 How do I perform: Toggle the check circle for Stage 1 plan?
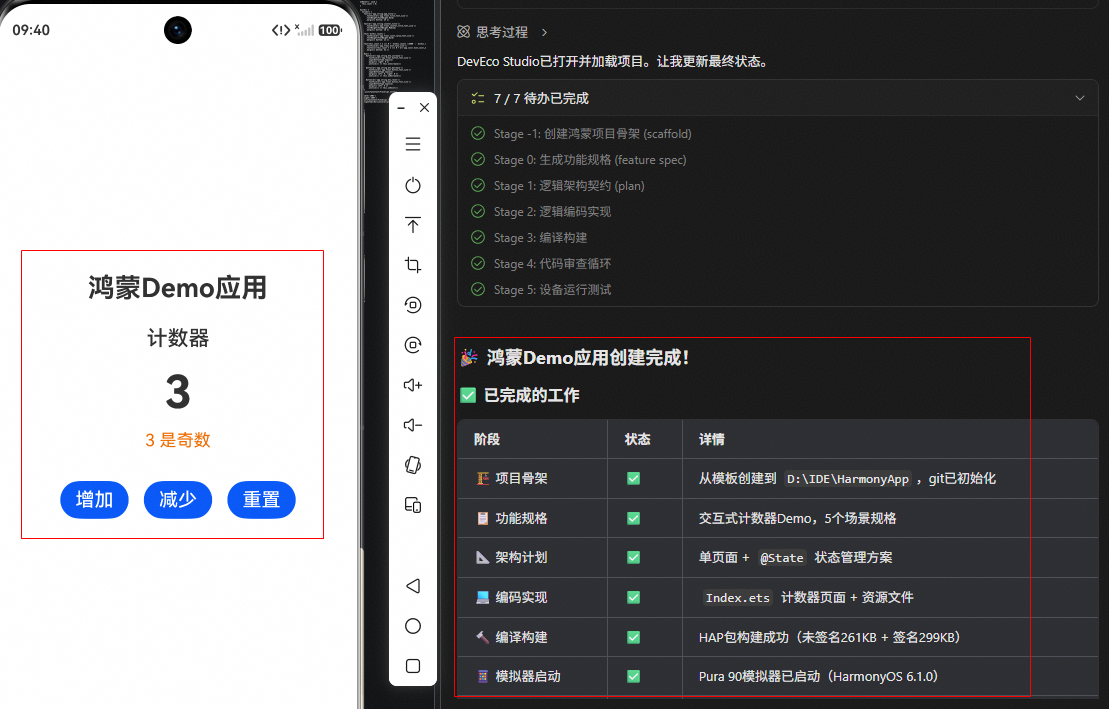pos(478,185)
